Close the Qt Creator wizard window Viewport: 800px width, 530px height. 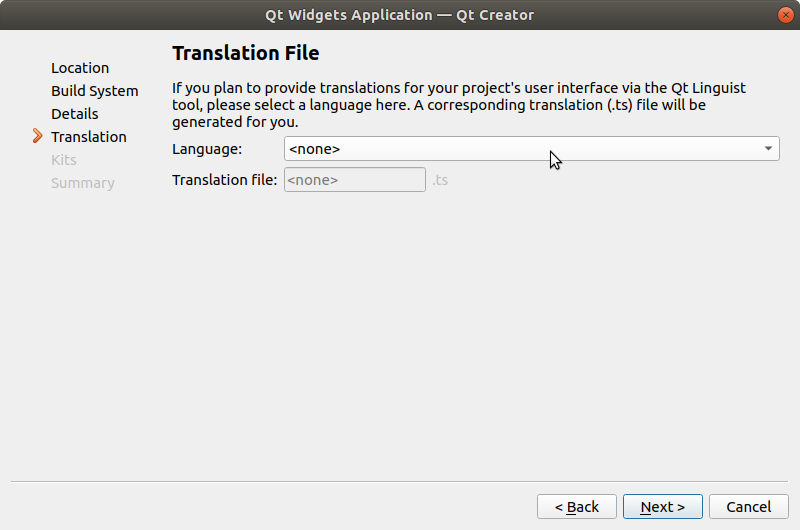(783, 15)
